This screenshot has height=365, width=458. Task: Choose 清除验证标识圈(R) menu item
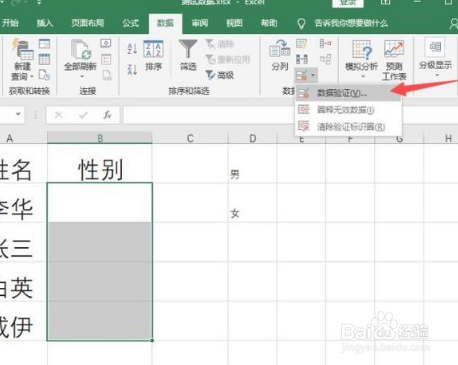pos(349,127)
